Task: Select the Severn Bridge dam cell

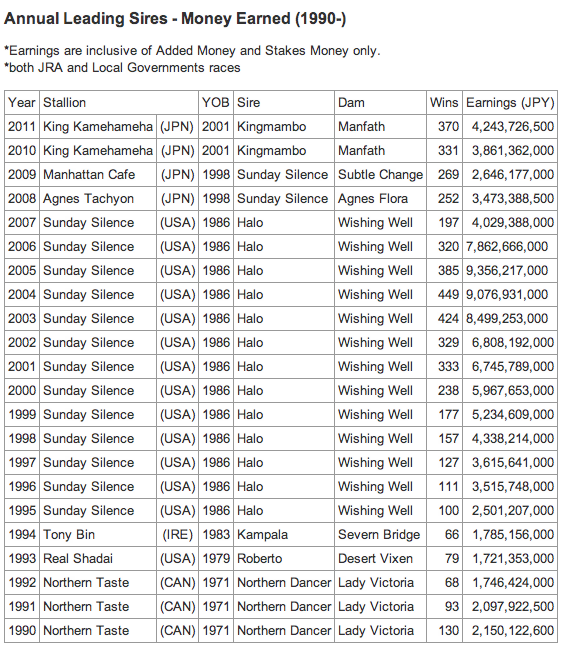Action: (380, 535)
